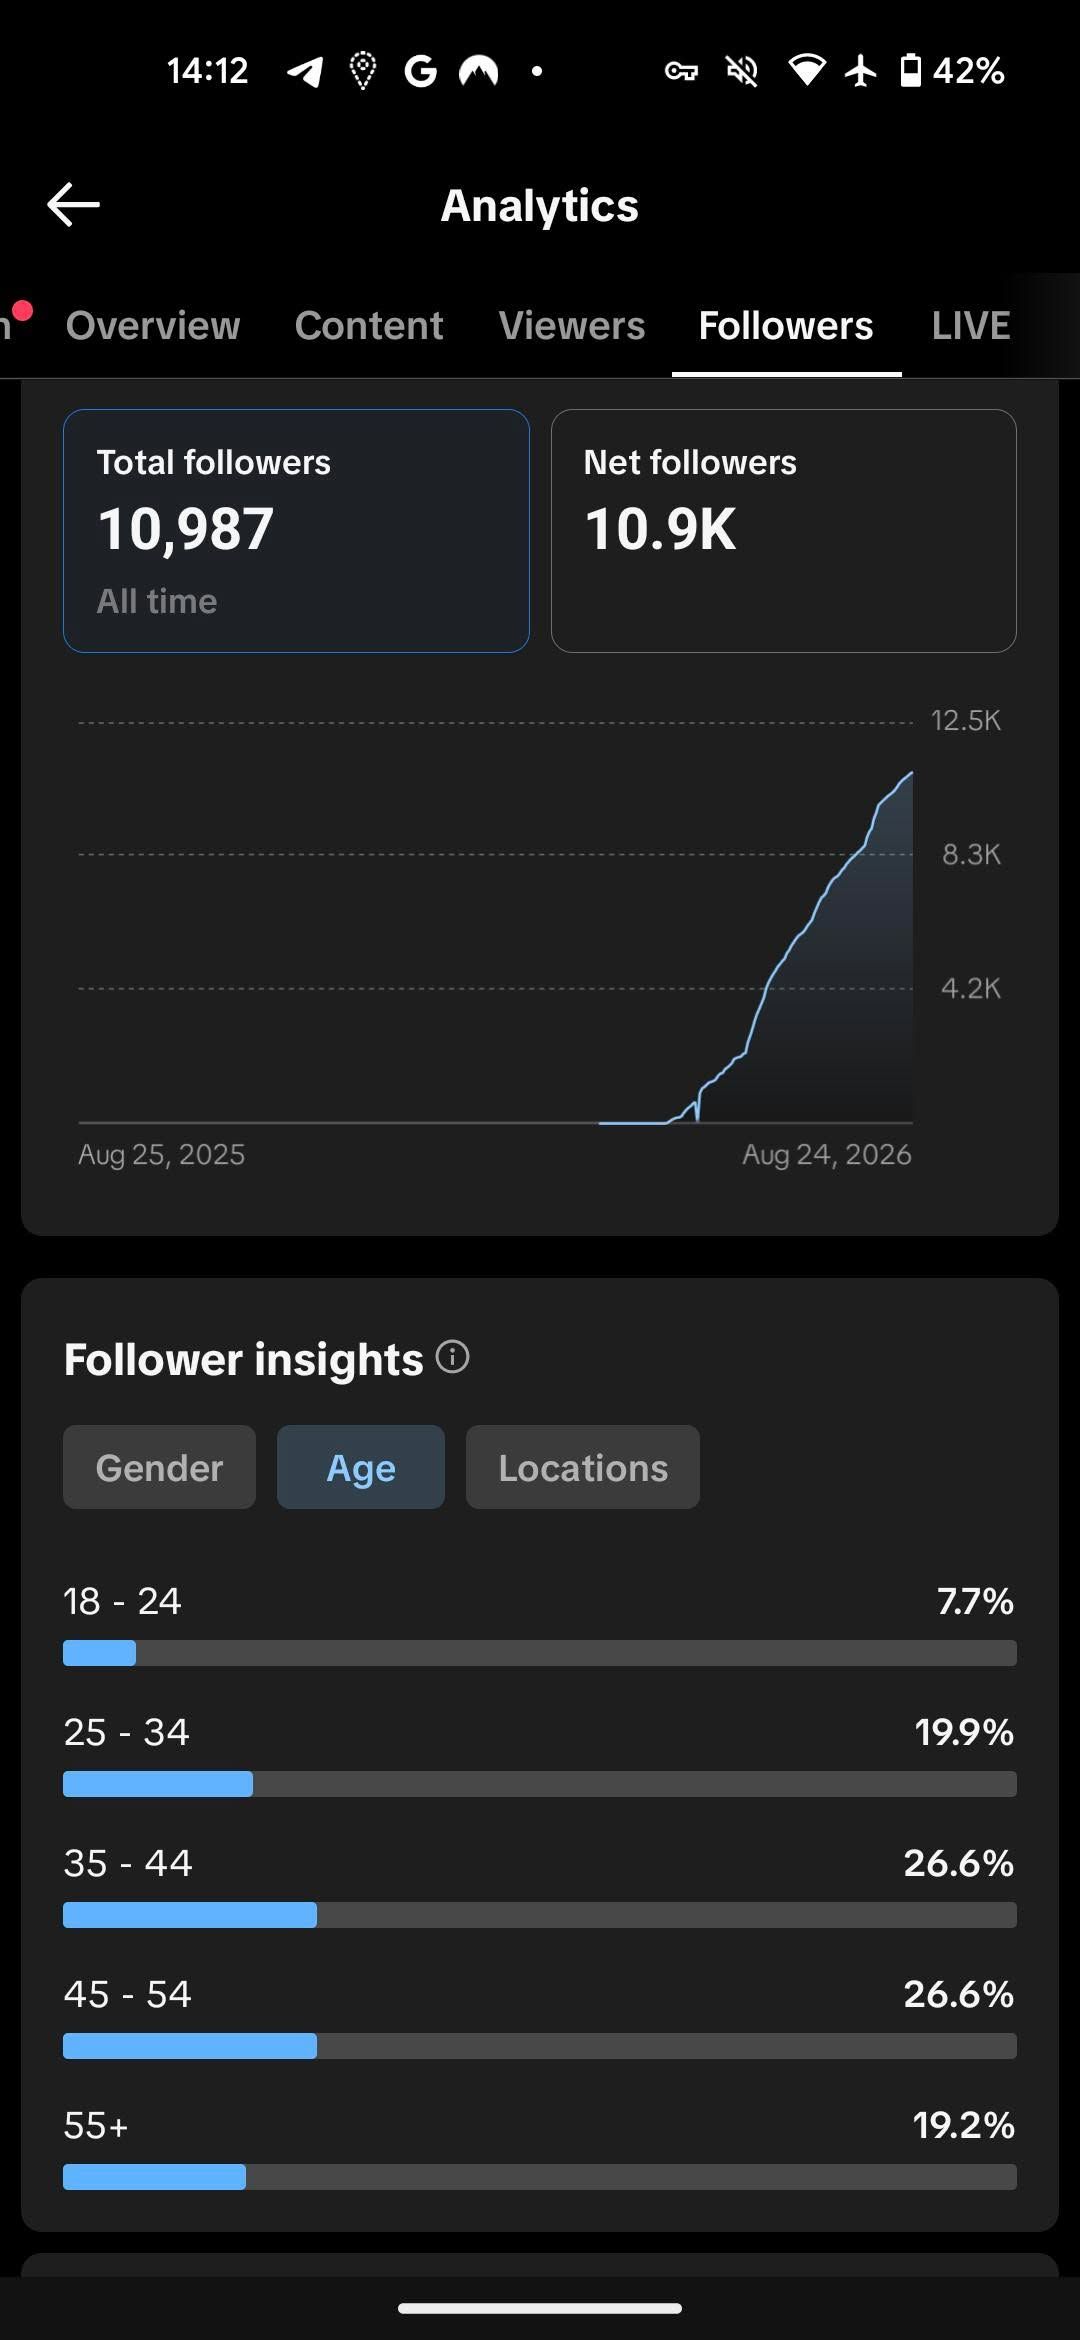Select the Net followers card

click(x=784, y=531)
